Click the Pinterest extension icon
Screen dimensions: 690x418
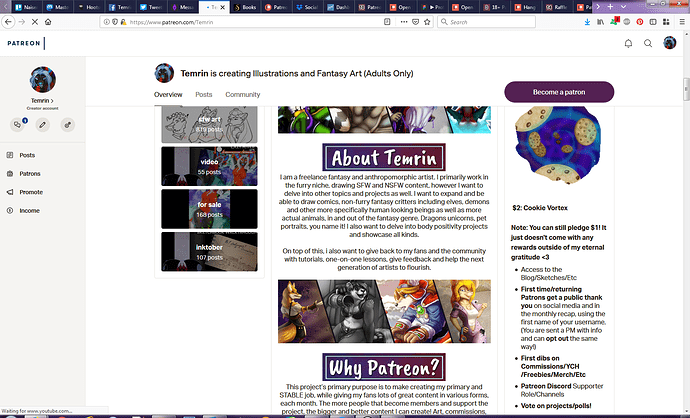[640, 22]
